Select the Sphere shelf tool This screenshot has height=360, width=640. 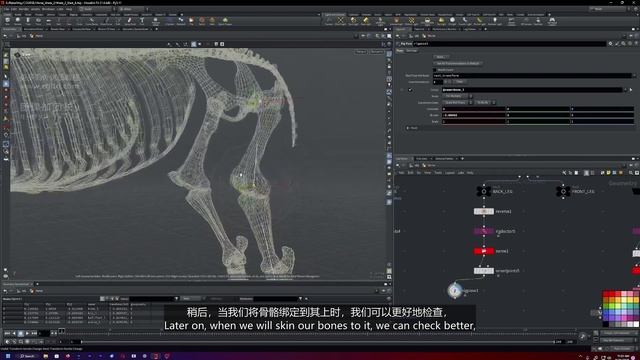(18, 21)
